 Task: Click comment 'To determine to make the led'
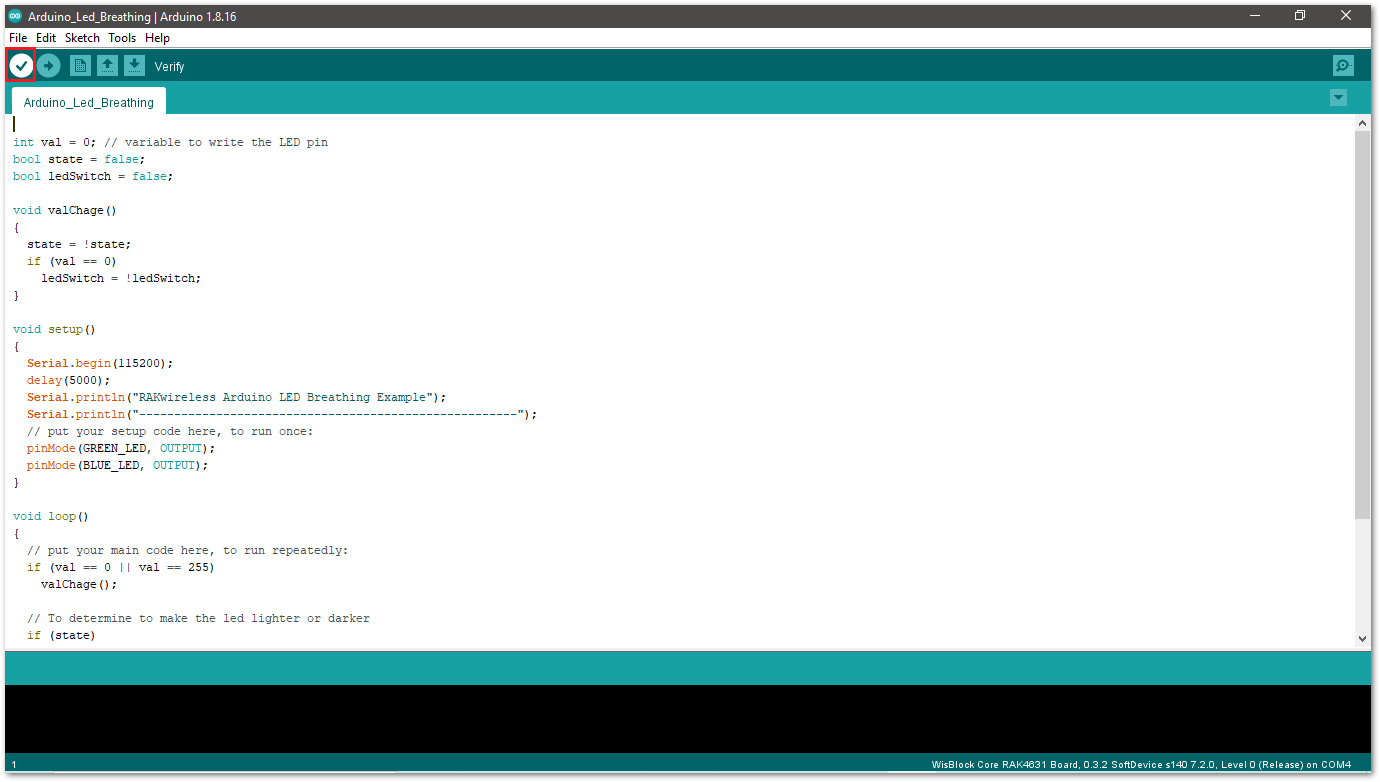click(198, 618)
